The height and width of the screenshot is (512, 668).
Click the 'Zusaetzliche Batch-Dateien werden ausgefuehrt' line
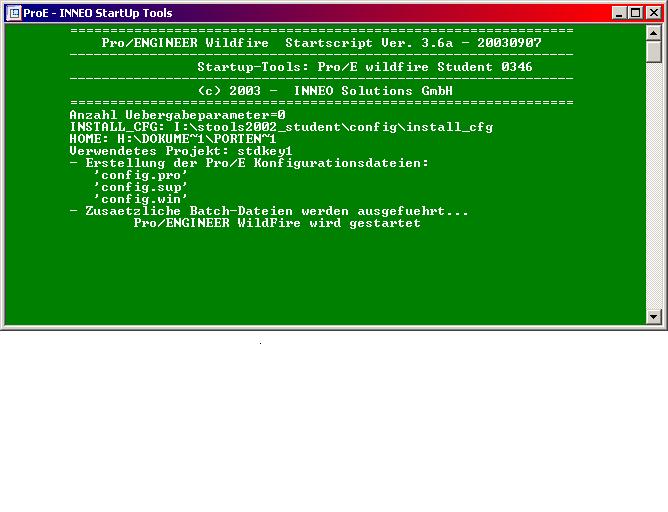(269, 211)
